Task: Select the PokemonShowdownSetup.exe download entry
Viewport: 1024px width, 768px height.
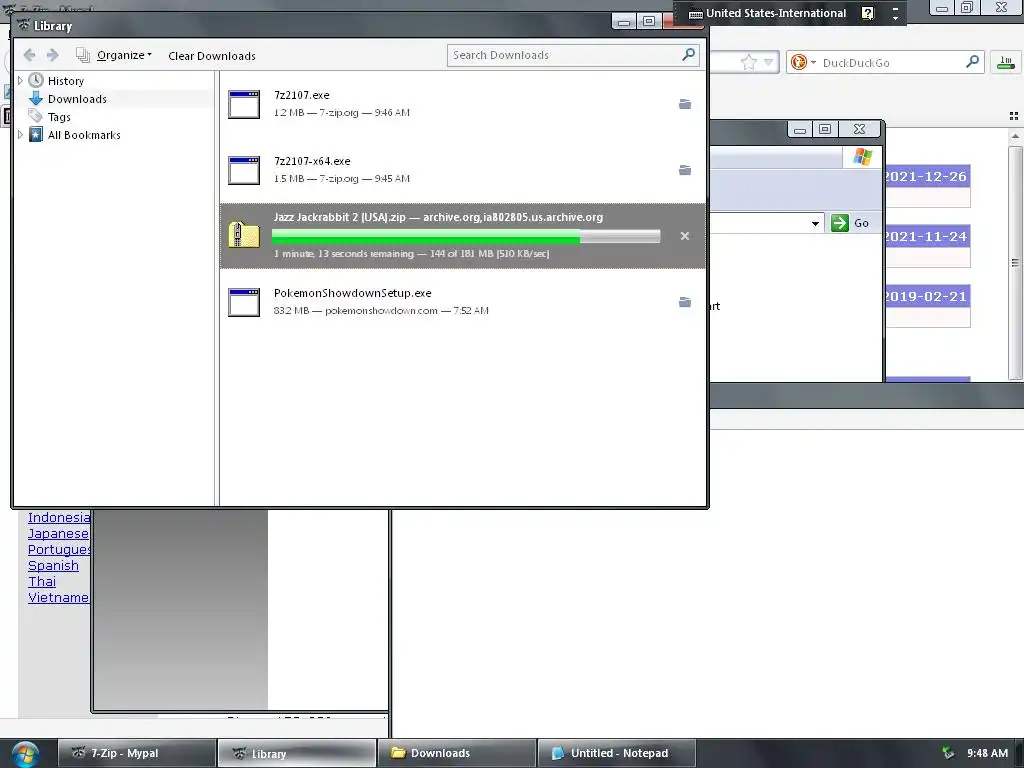Action: tap(462, 302)
